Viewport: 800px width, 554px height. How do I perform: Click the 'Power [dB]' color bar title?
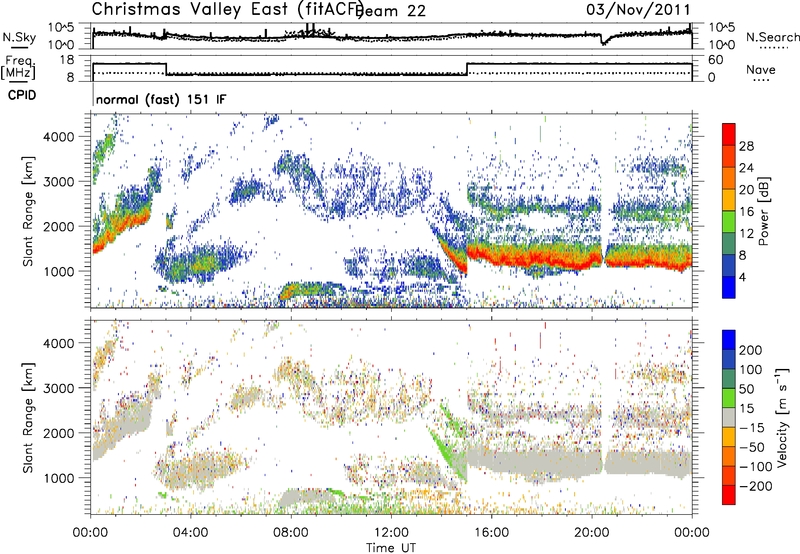click(763, 211)
